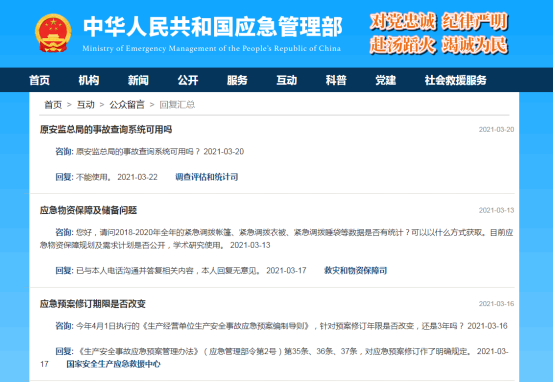This screenshot has width=554, height=383.
Task: Open the 机构 navigation menu item
Action: point(89,80)
